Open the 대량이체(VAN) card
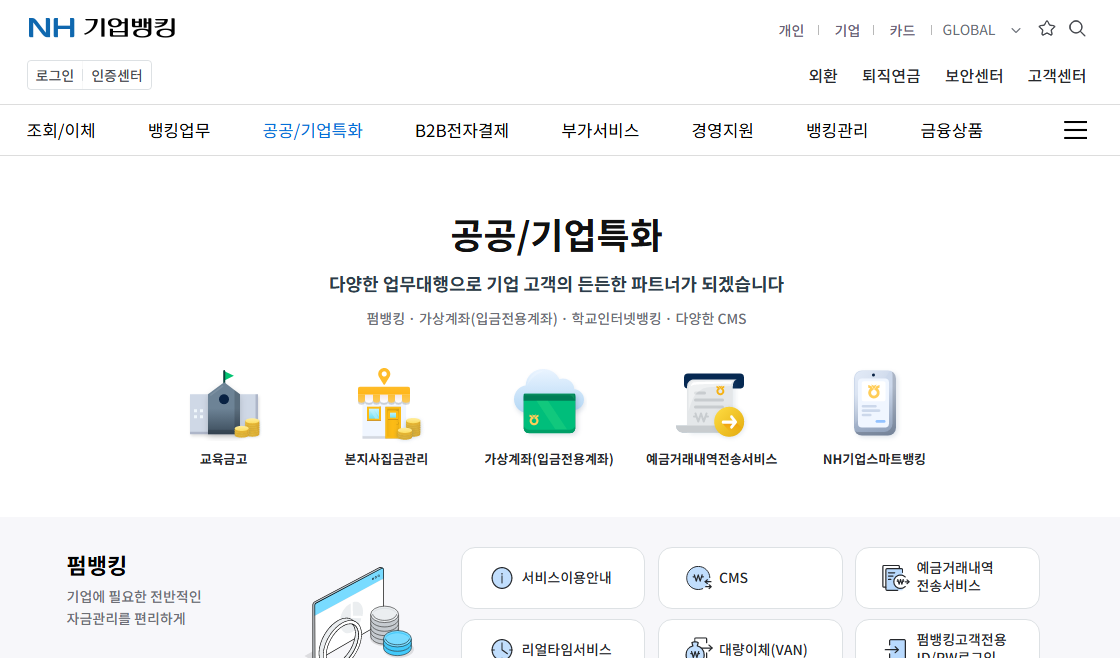The height and width of the screenshot is (658, 1120). point(750,639)
